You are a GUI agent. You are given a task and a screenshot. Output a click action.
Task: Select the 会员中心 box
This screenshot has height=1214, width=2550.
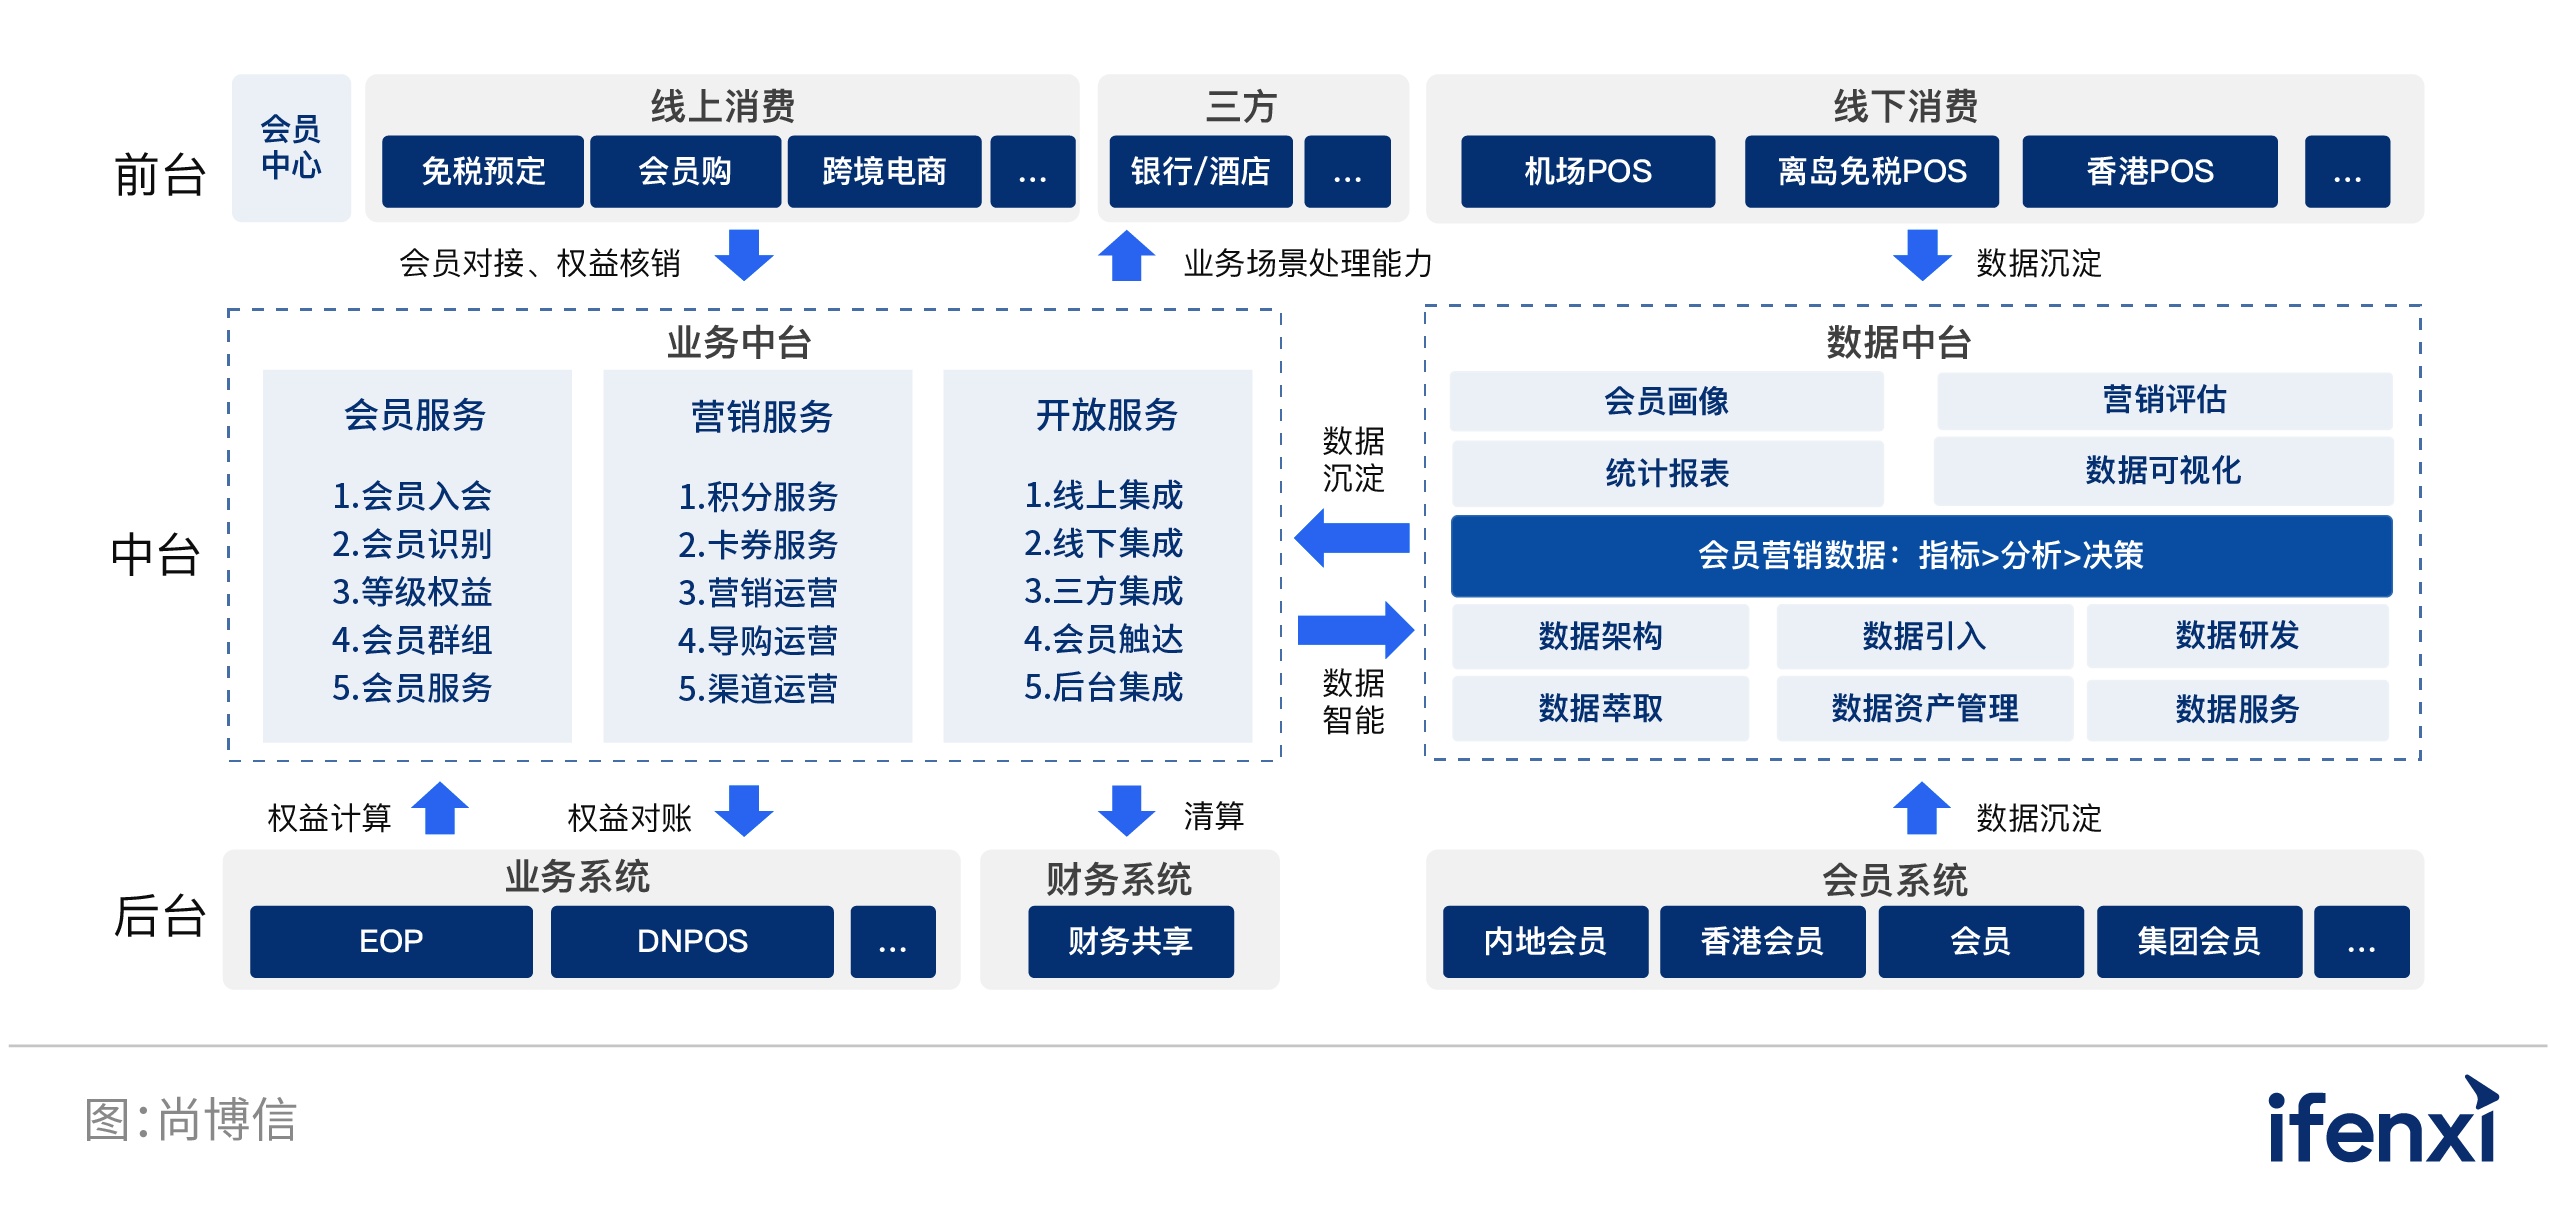tap(291, 148)
